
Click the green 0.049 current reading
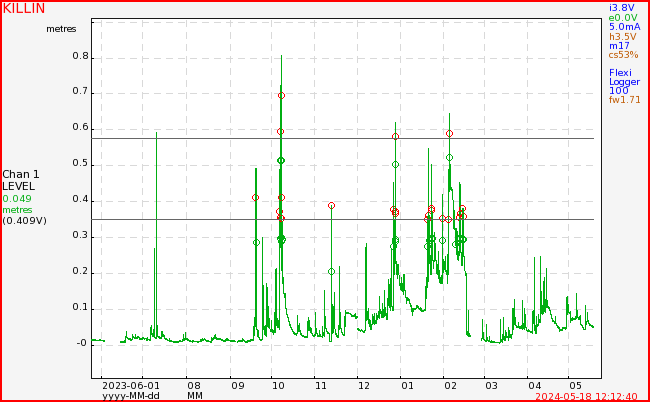(17, 199)
